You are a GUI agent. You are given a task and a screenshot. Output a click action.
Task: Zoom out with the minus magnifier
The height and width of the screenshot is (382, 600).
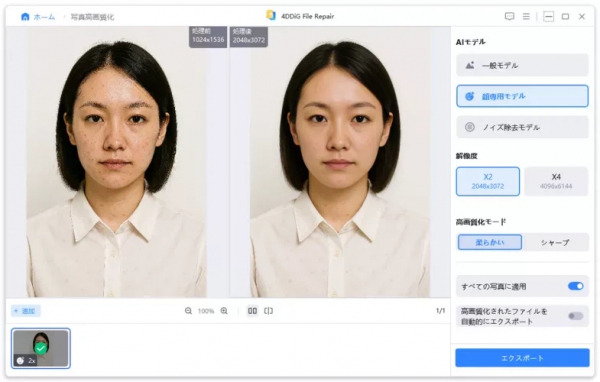[188, 311]
